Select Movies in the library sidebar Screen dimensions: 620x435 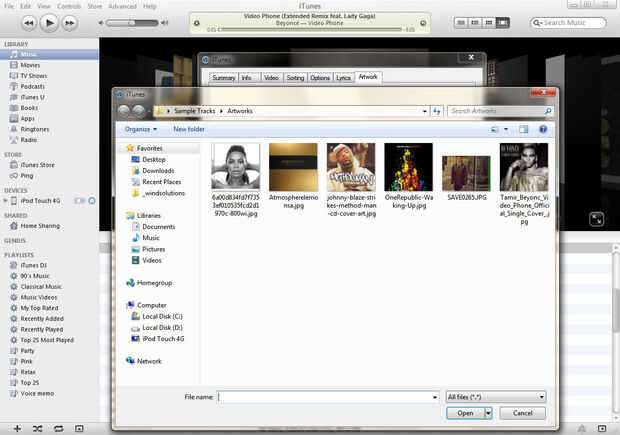[x=30, y=65]
